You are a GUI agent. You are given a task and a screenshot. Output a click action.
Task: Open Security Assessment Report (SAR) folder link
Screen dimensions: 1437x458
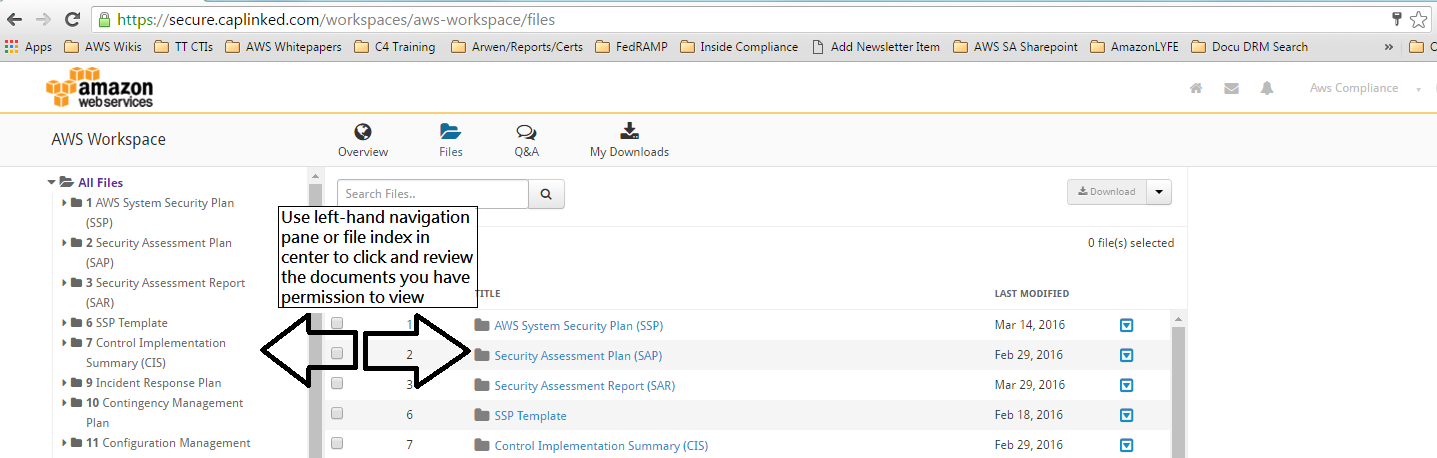(x=585, y=386)
